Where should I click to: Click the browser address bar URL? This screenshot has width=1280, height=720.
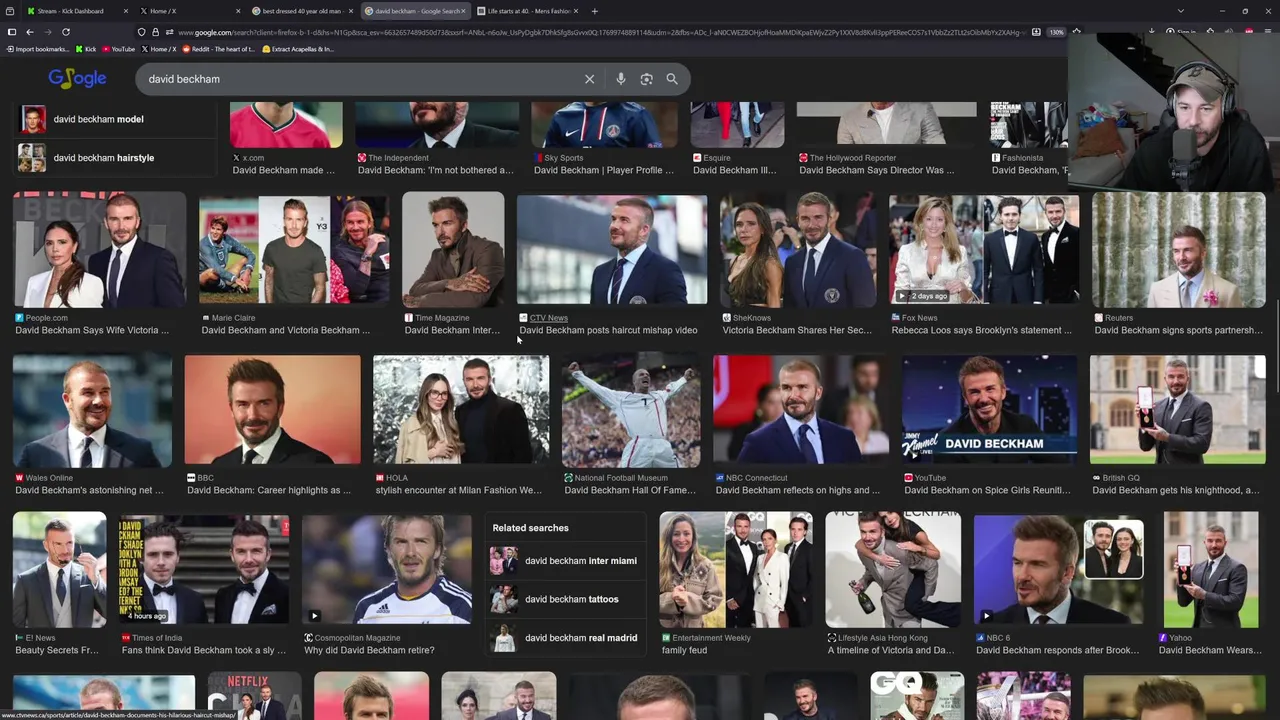click(x=600, y=32)
